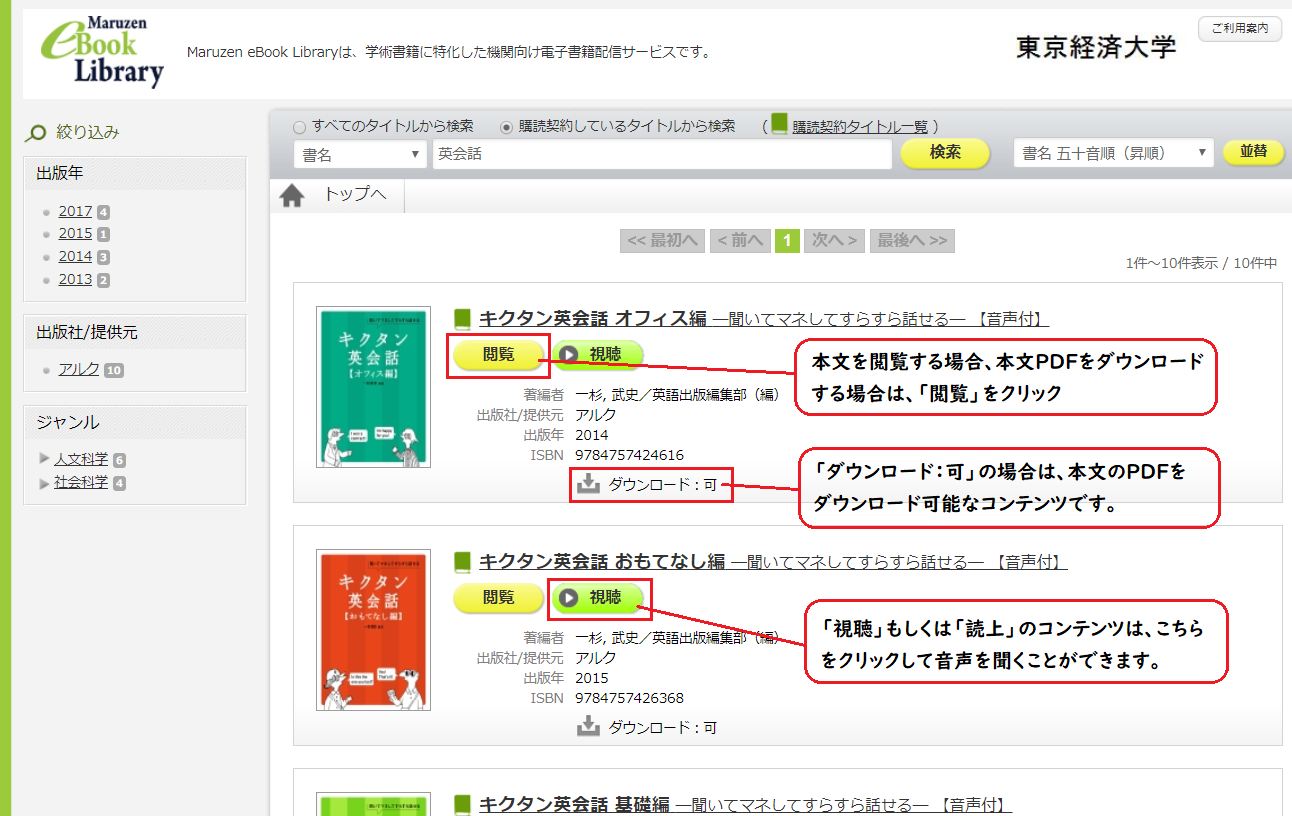Click ジャンル filter section heading
This screenshot has width=1292, height=816.
(68, 423)
